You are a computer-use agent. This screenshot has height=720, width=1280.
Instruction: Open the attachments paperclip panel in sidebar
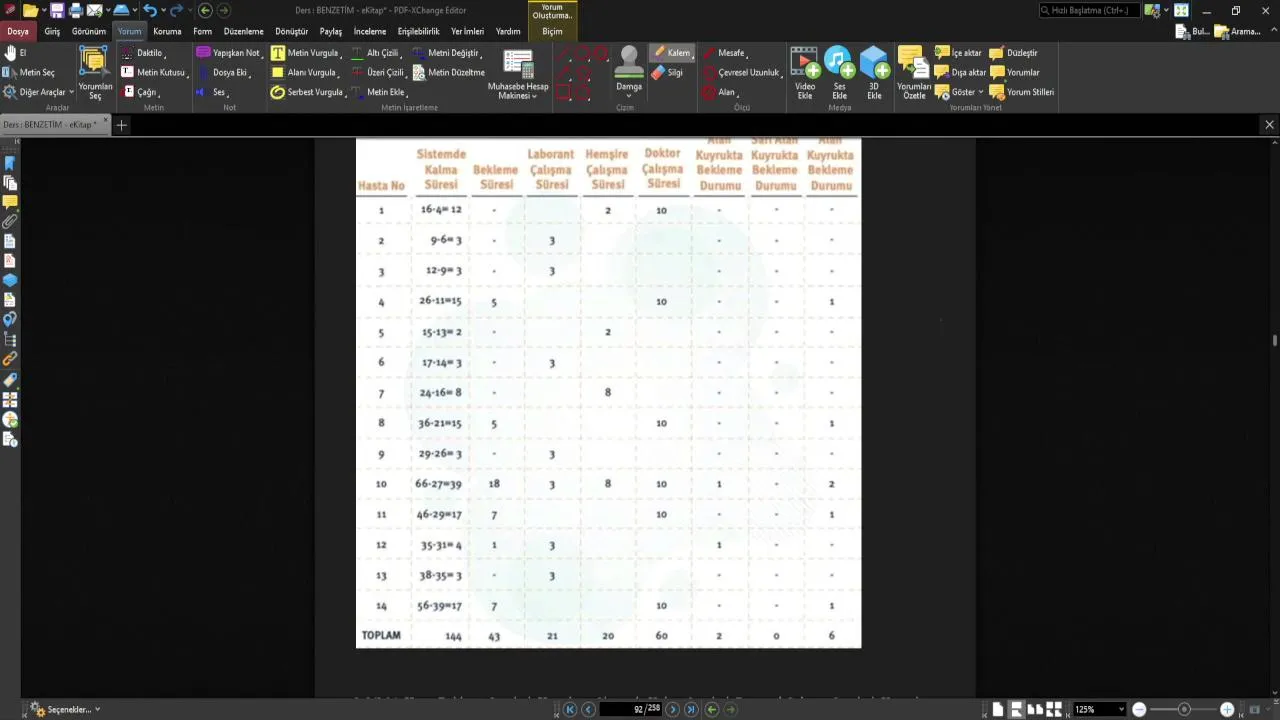[x=10, y=221]
